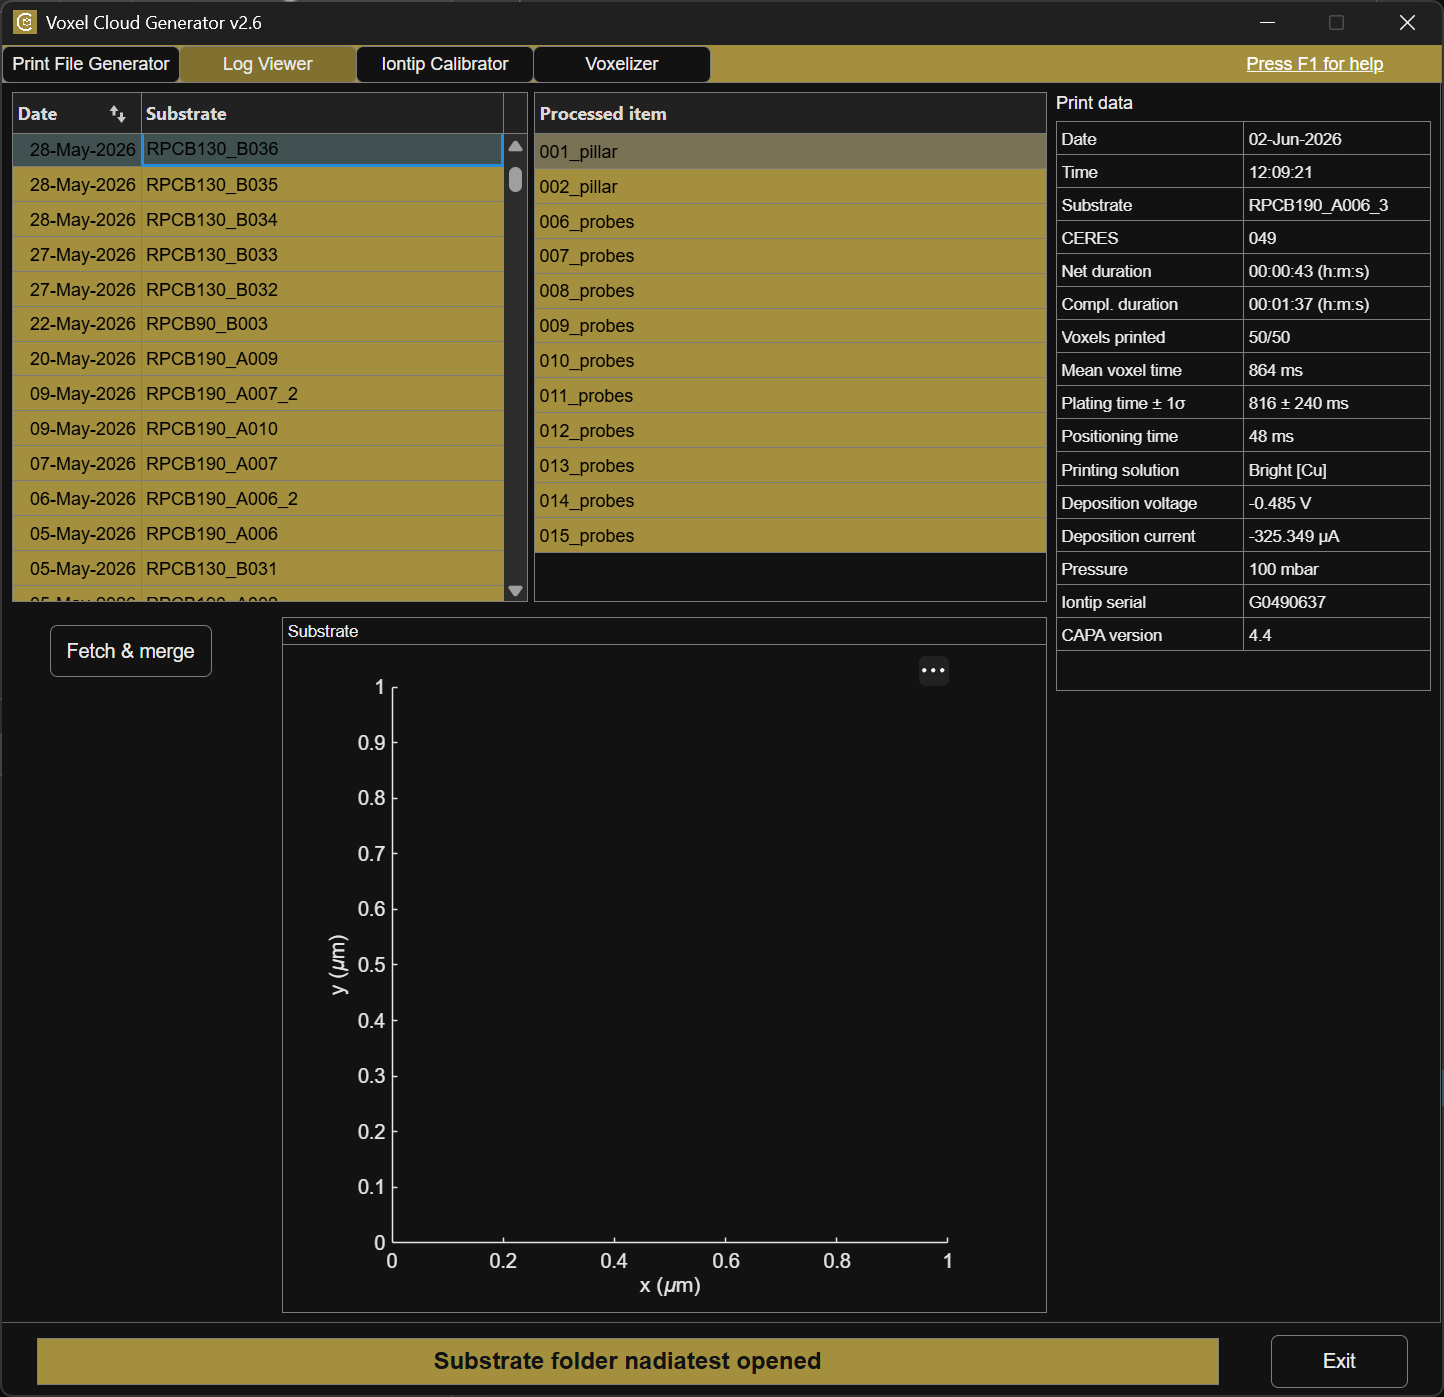This screenshot has width=1444, height=1397.
Task: Select processed item 008_probes
Action: [790, 291]
